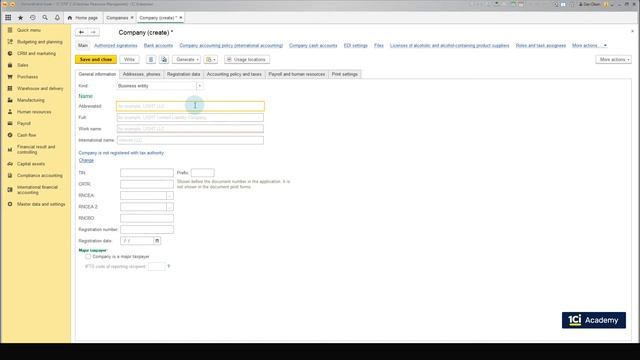
Task: Open Payroll and human resources tab
Action: pyautogui.click(x=296, y=74)
